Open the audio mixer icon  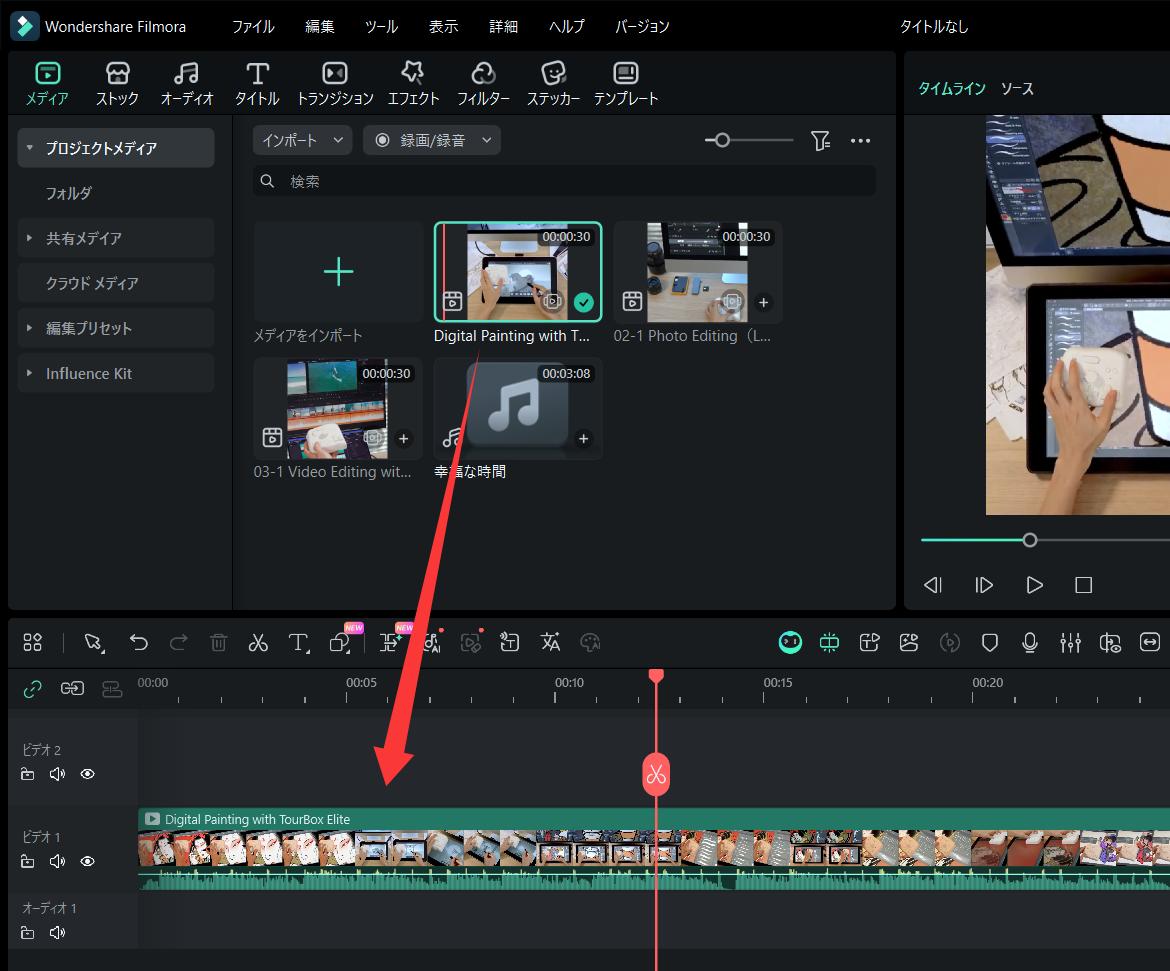1070,643
